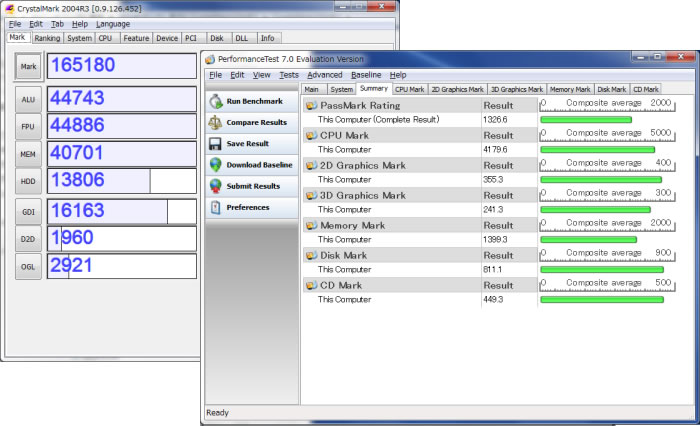This screenshot has width=700, height=426.
Task: Open the PerformanceTest Tests menu
Action: point(289,75)
